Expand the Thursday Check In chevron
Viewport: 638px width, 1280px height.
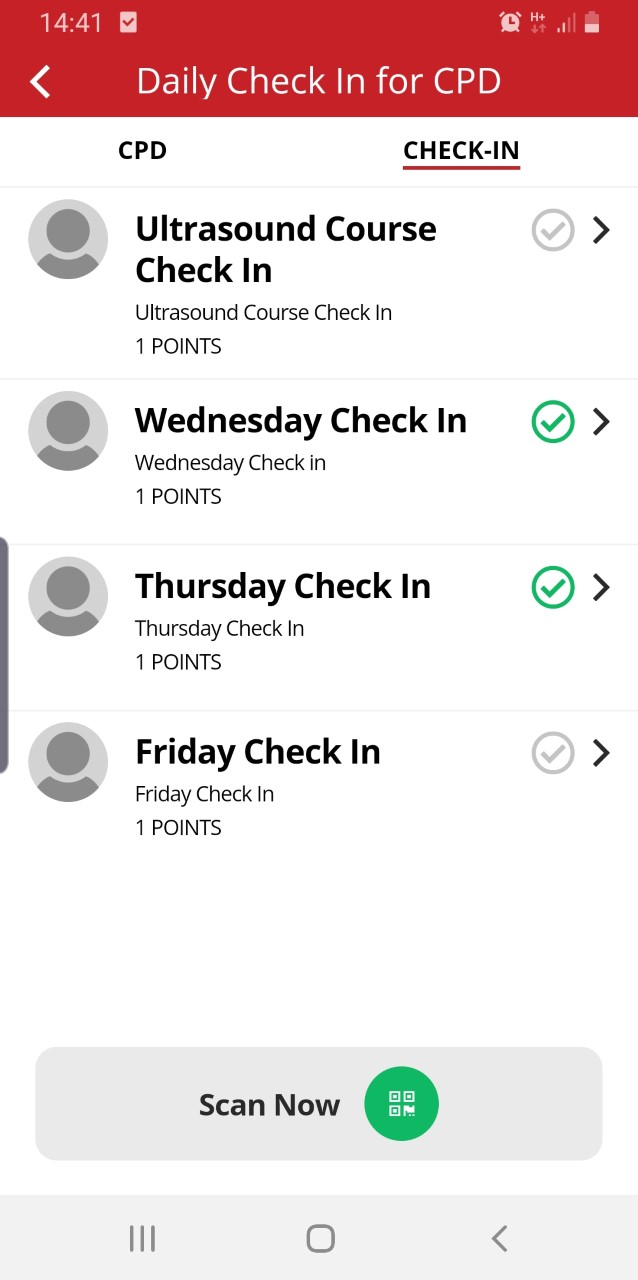(x=601, y=587)
